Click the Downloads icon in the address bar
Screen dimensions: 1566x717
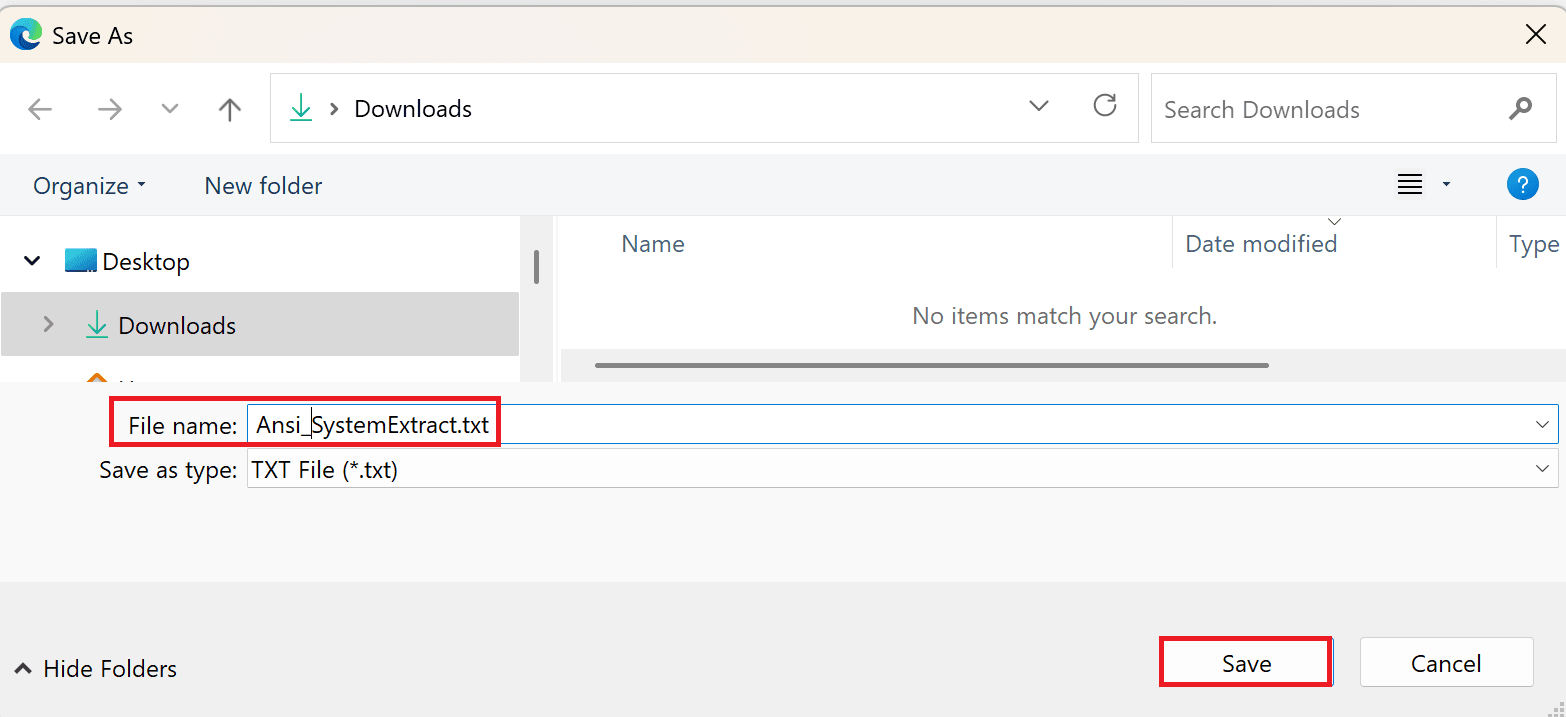click(300, 108)
